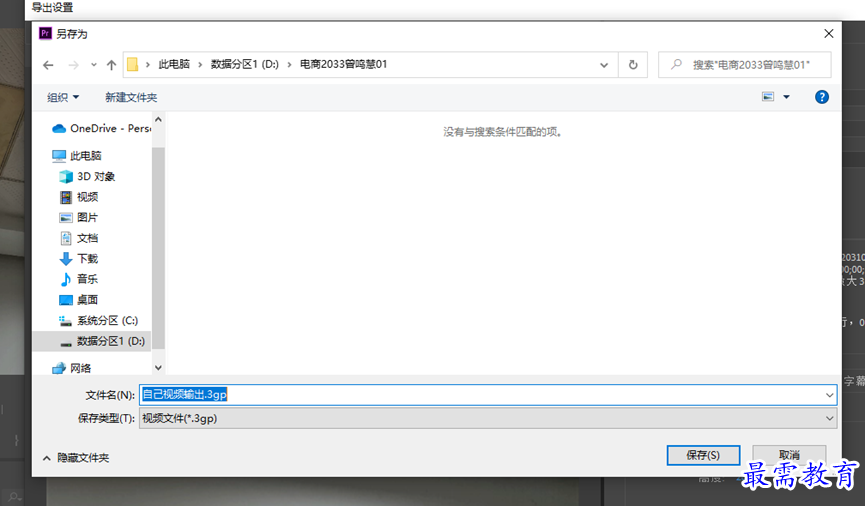The width and height of the screenshot is (865, 506).
Task: Click the sidebar scroll down arrow
Action: pyautogui.click(x=158, y=367)
